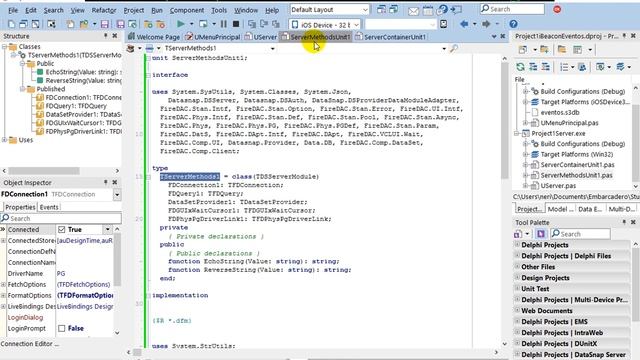Click the Save file toolbar icon
Image resolution: width=640 pixels, height=360 pixels.
coord(104,24)
